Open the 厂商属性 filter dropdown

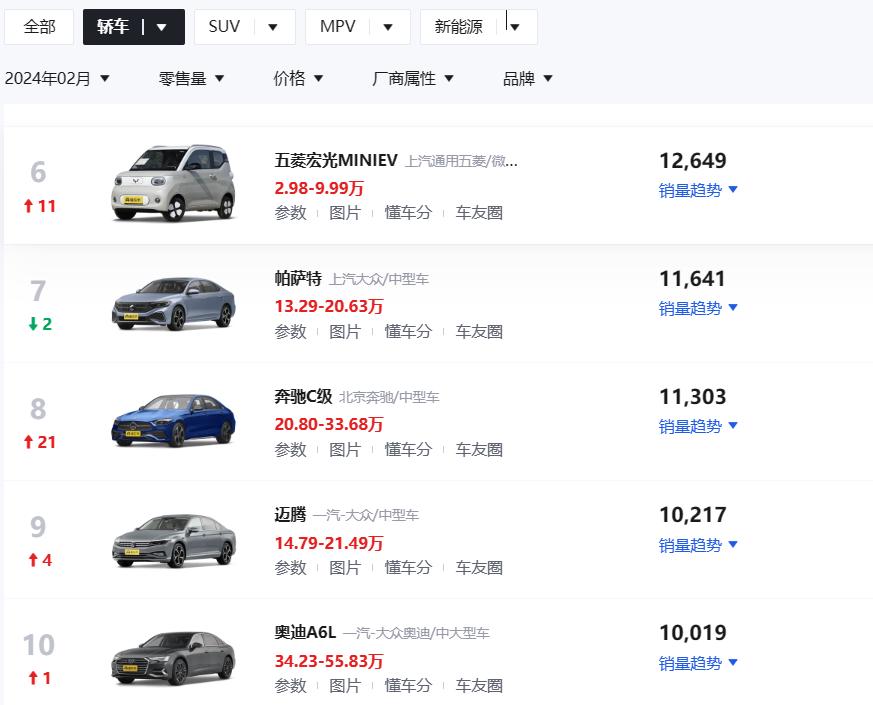413,79
